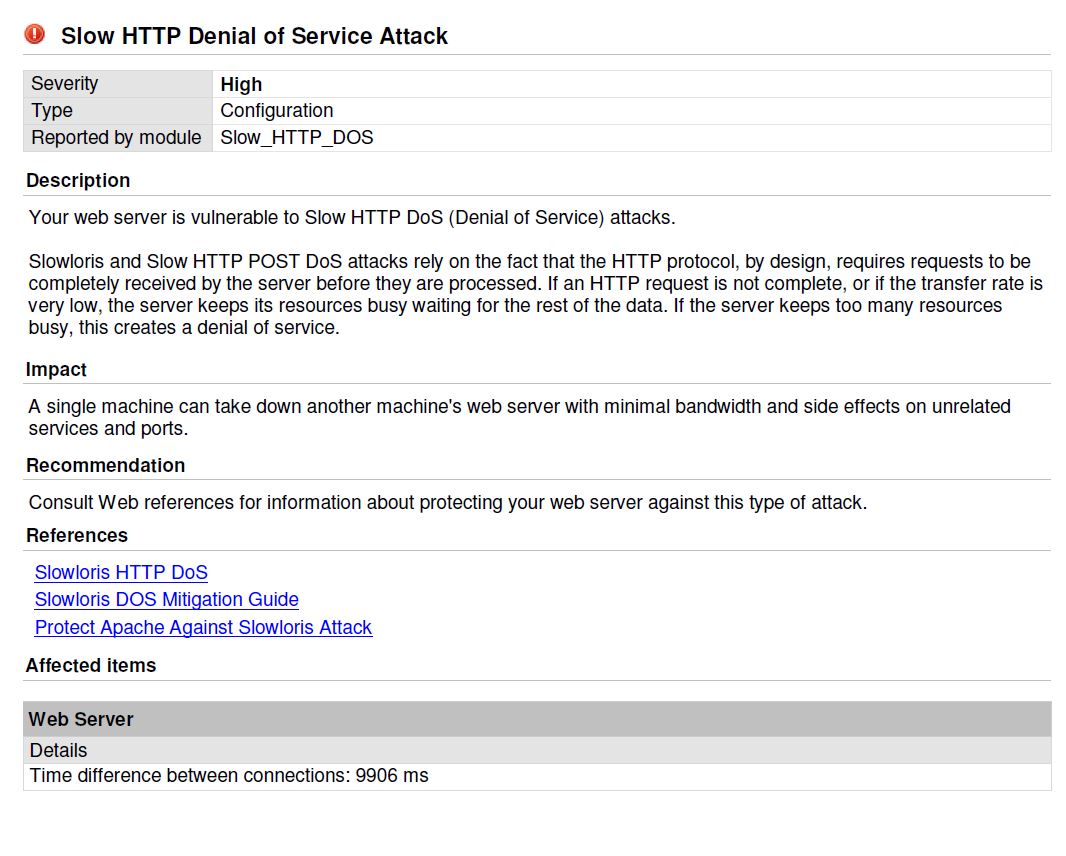Open the Protect Apache Against Slowloris Attack link
Image resolution: width=1066 pixels, height=856 pixels.
(203, 627)
